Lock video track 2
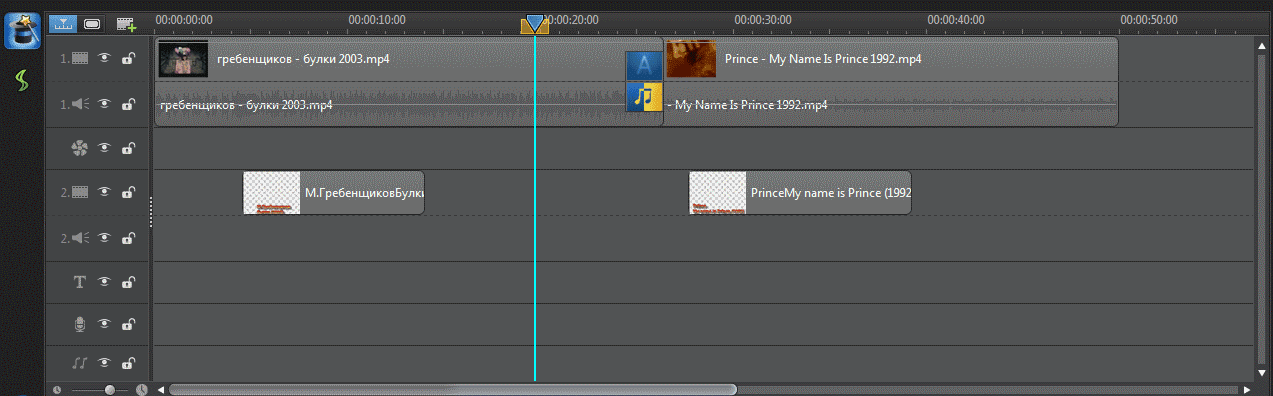Screen dimensions: 1273x396 [128, 192]
